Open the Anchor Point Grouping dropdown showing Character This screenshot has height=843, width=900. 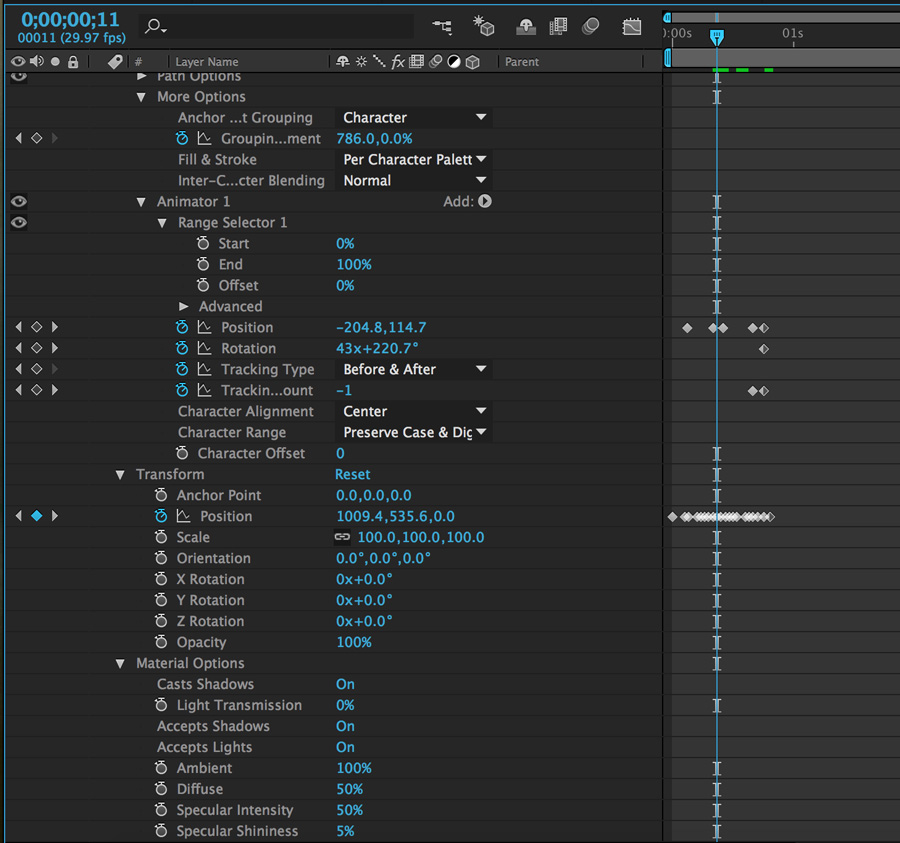(413, 117)
